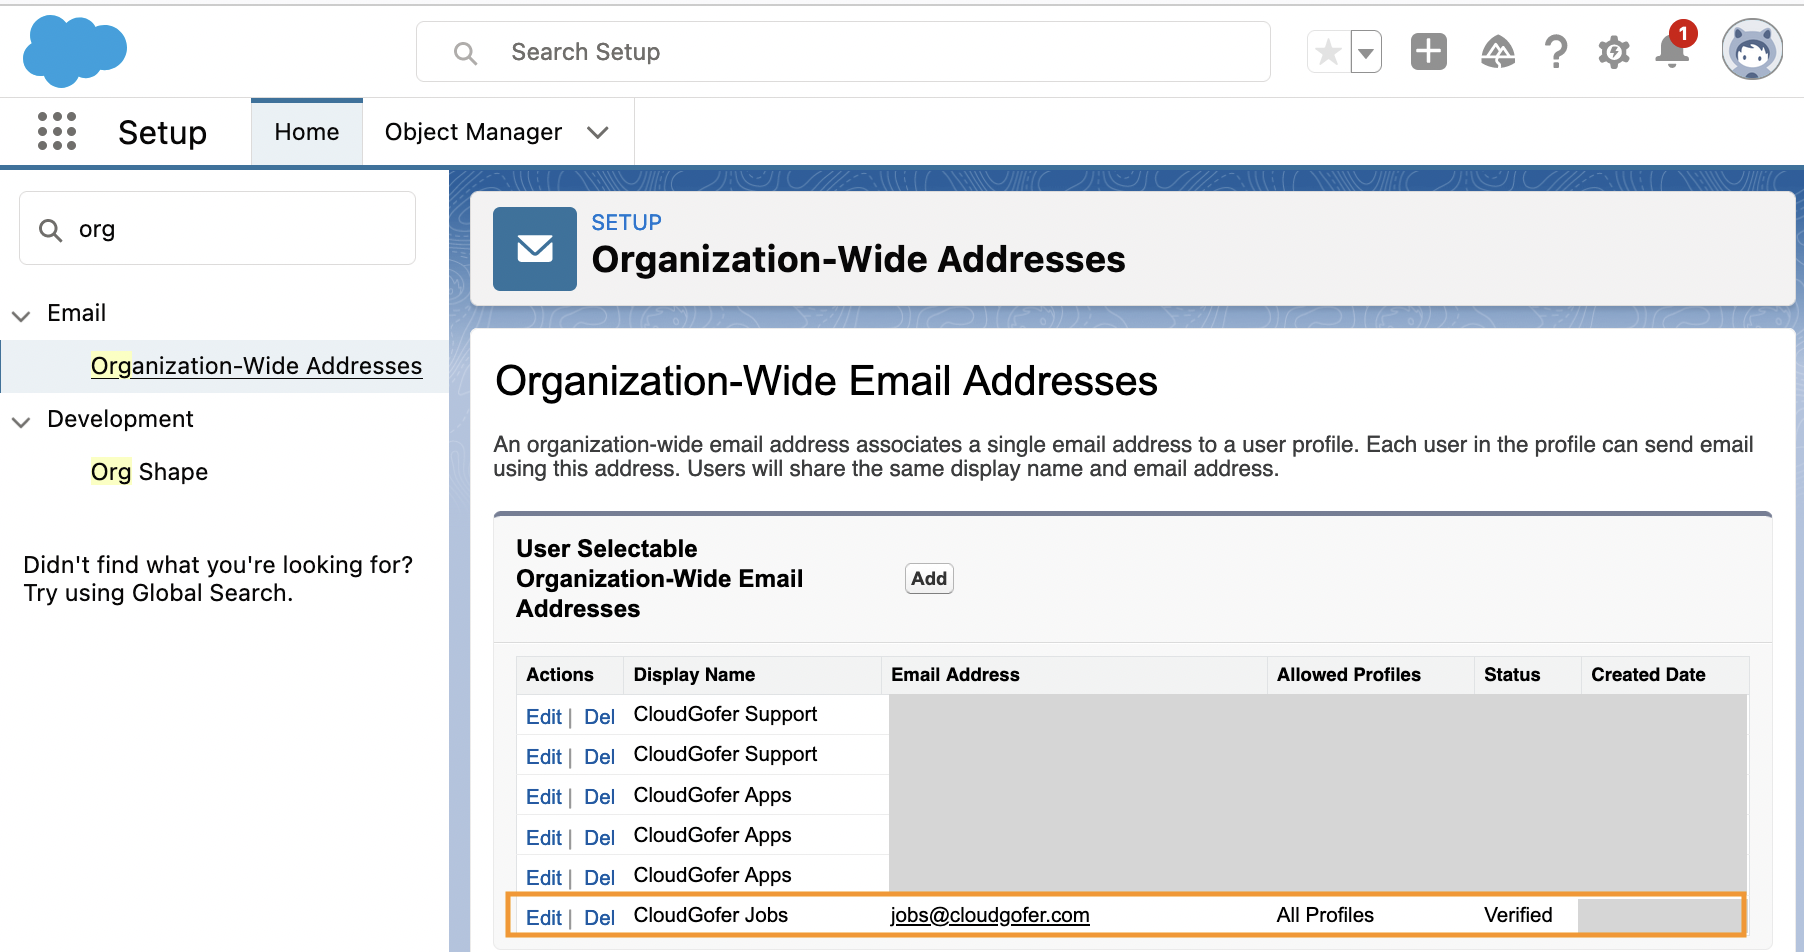Screen dimensions: 1804x952
Task: Edit the first CloudGofer Support row
Action: (x=544, y=717)
